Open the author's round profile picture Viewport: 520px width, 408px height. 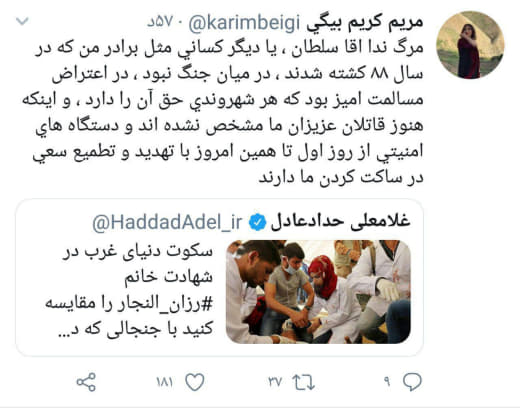click(470, 45)
